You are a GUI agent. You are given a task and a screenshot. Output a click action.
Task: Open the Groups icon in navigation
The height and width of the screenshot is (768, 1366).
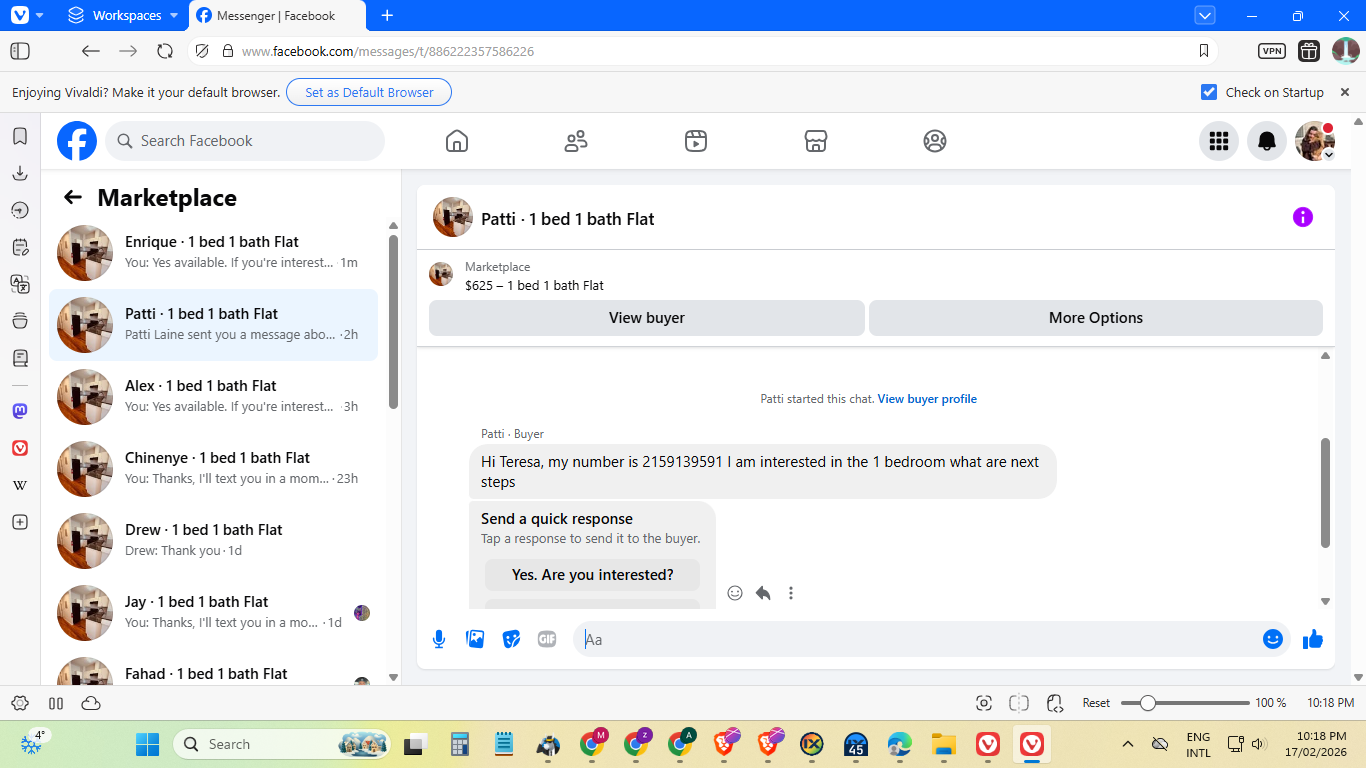935,141
